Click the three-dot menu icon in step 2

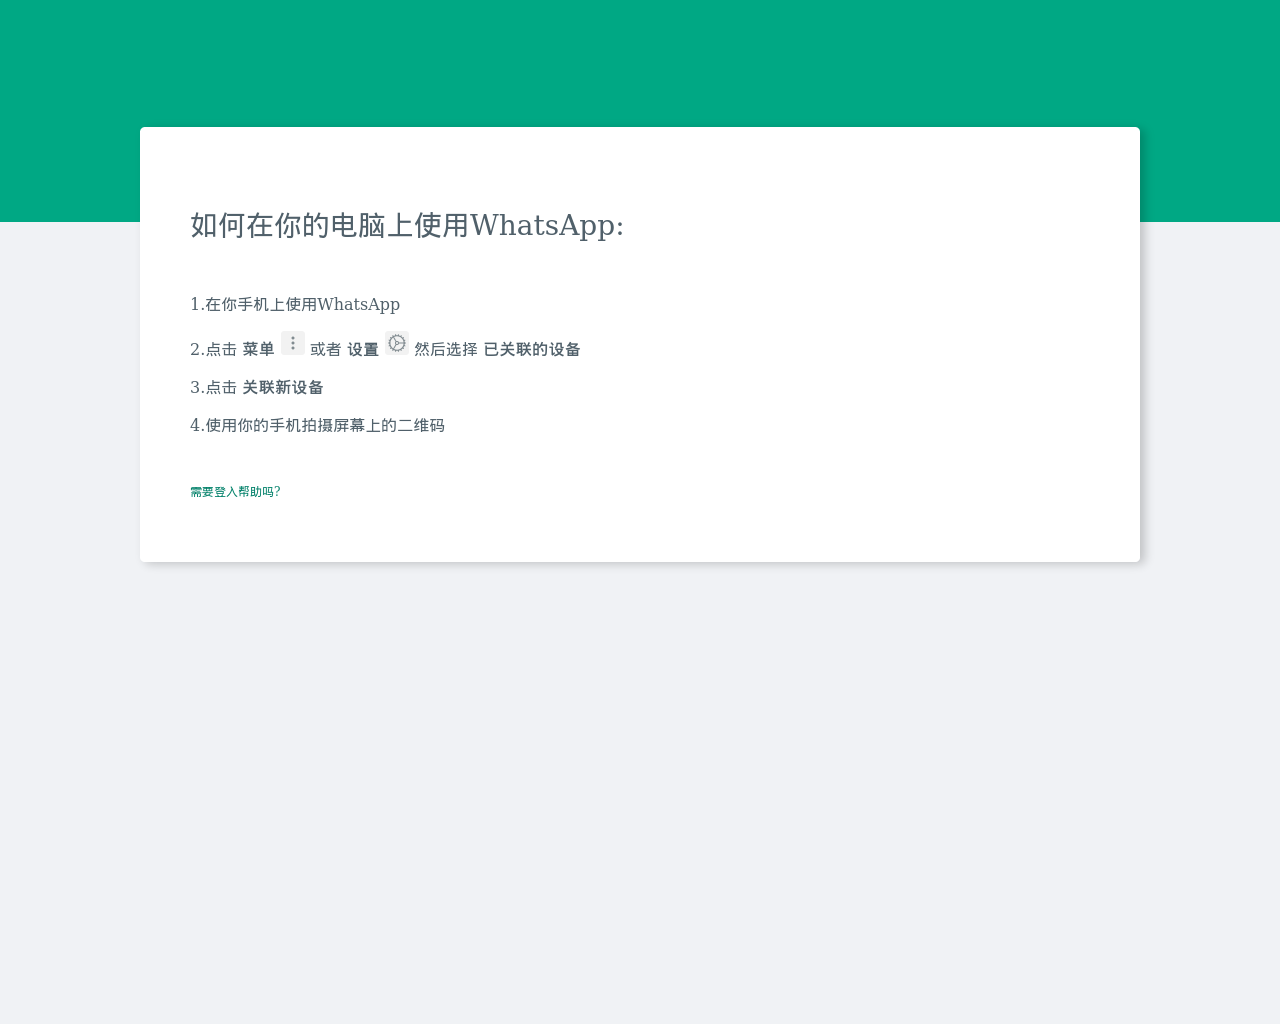click(x=293, y=343)
